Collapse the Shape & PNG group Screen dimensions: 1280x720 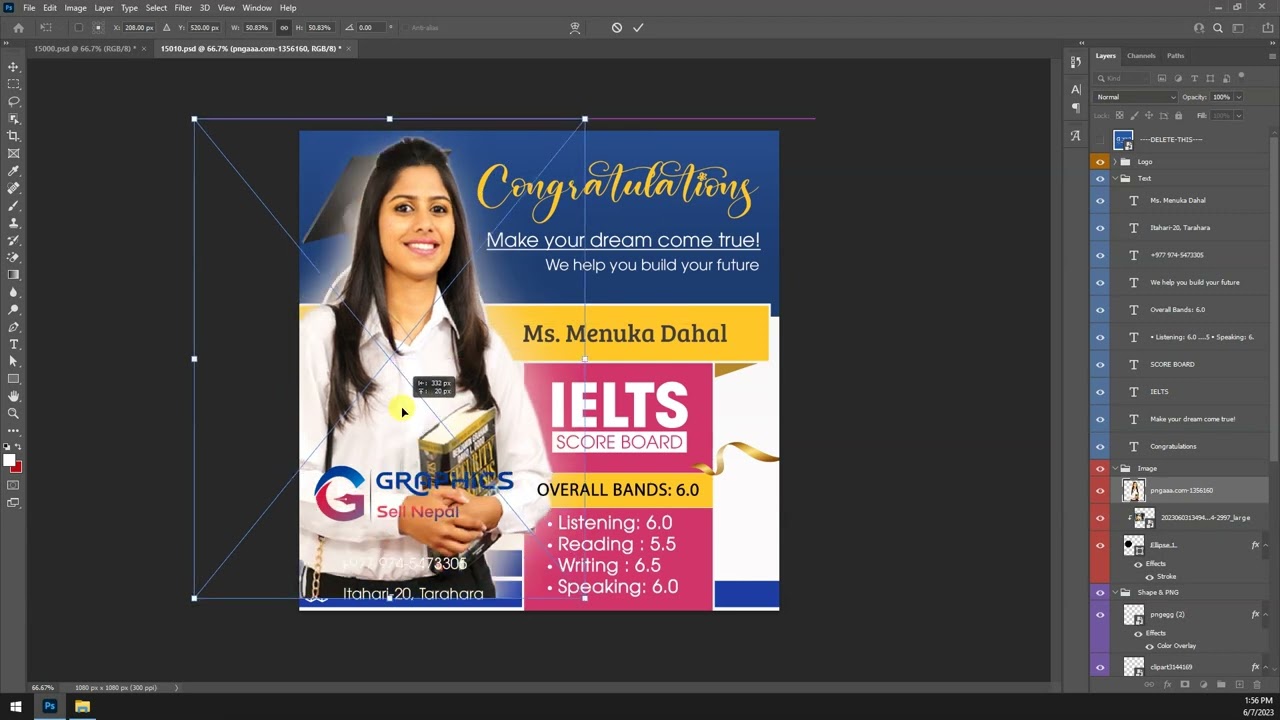pos(1115,592)
